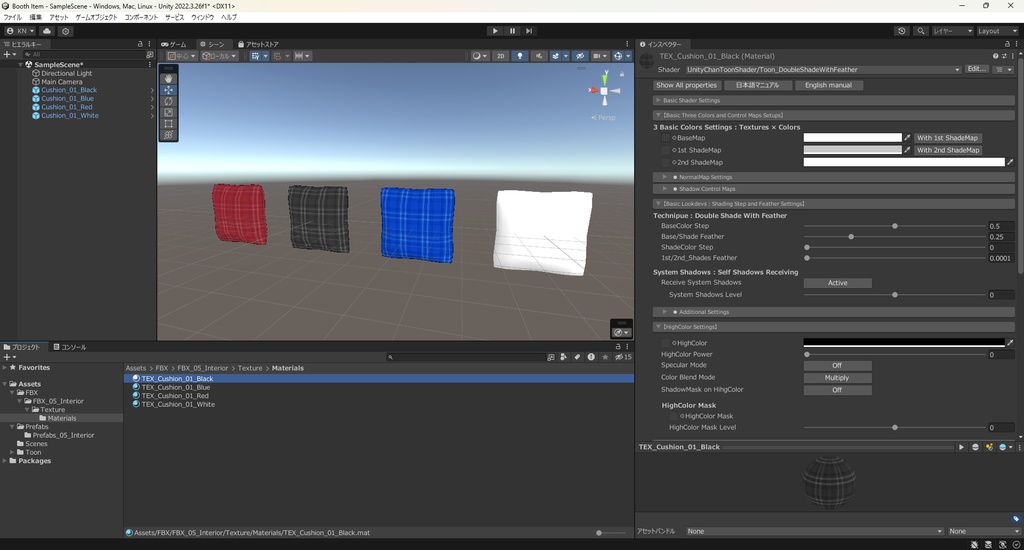Click the Pause button
Screen dimensions: 1024x550
coord(512,31)
